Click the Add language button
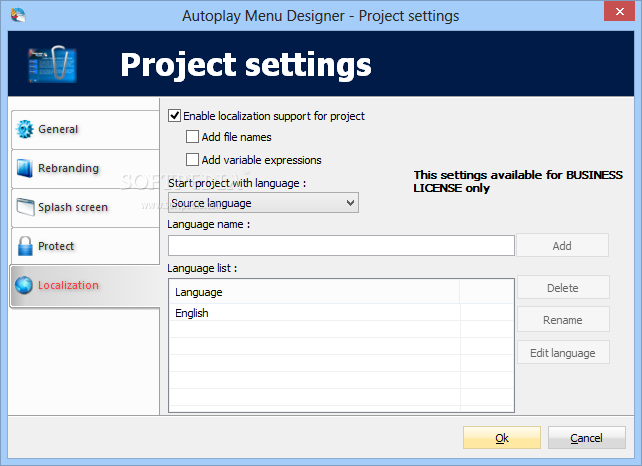 (x=563, y=246)
